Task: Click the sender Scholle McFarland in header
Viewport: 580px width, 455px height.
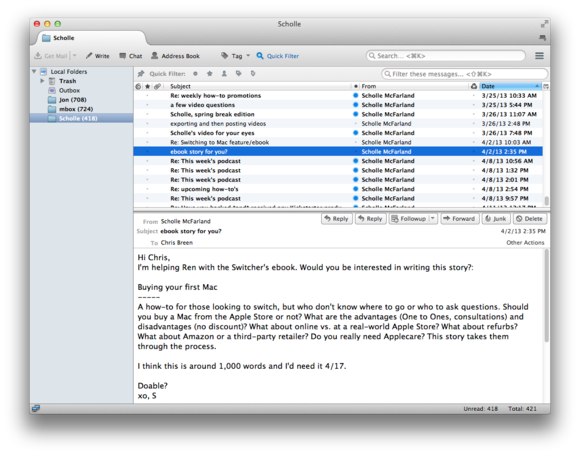Action: click(x=186, y=221)
